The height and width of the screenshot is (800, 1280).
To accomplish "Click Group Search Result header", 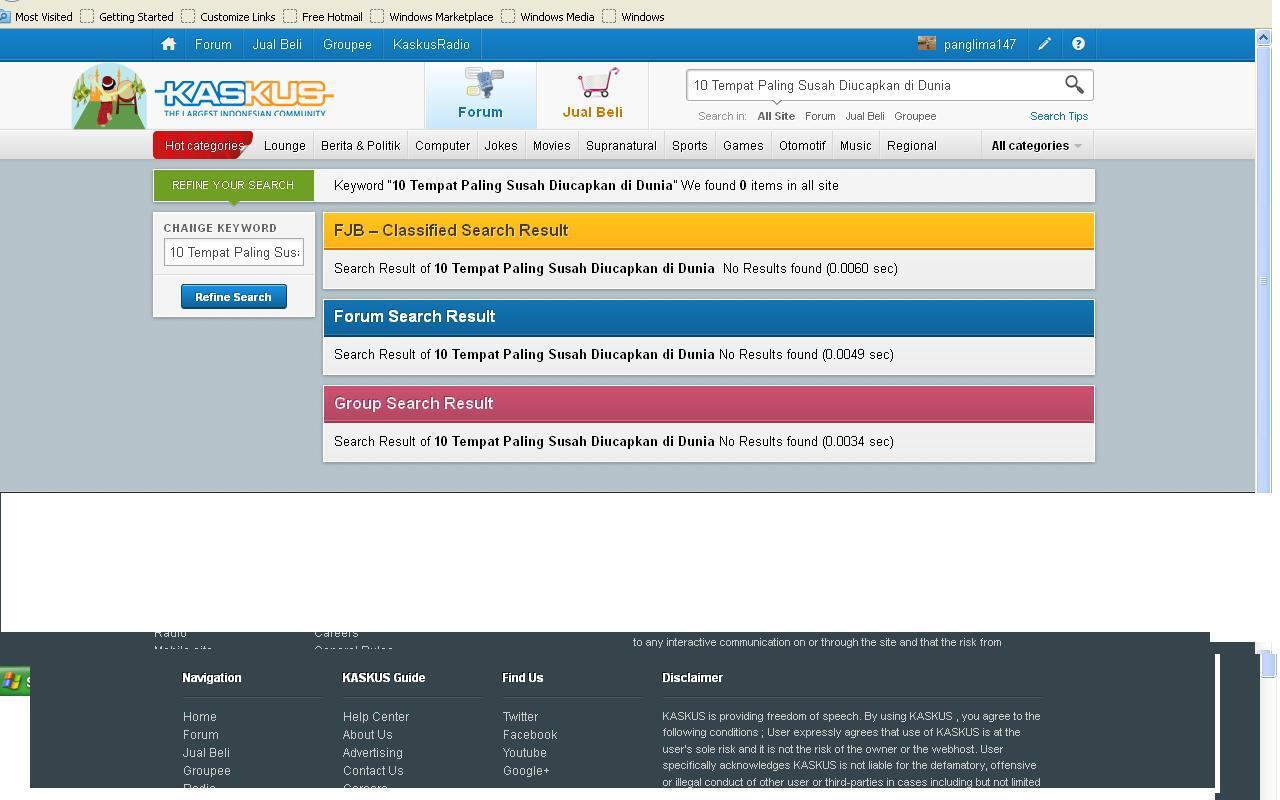I will pos(709,404).
